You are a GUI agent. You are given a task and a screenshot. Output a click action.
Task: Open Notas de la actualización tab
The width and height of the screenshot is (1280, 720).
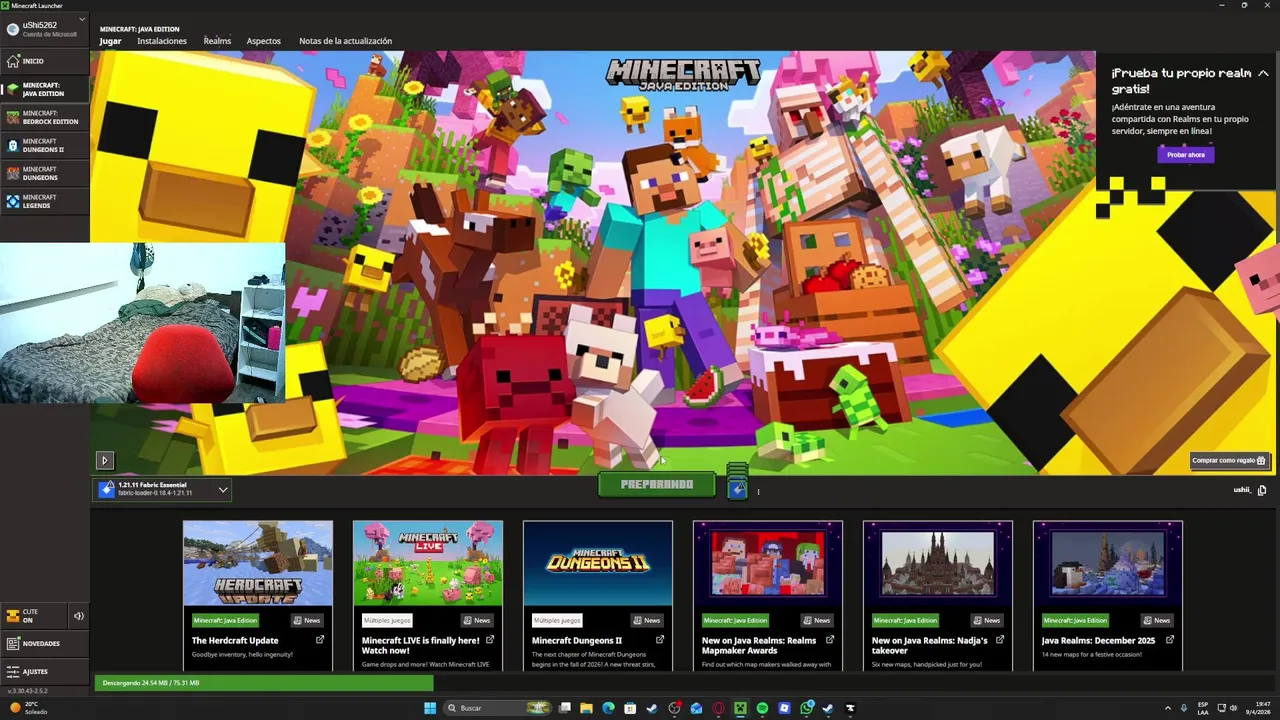coord(345,41)
